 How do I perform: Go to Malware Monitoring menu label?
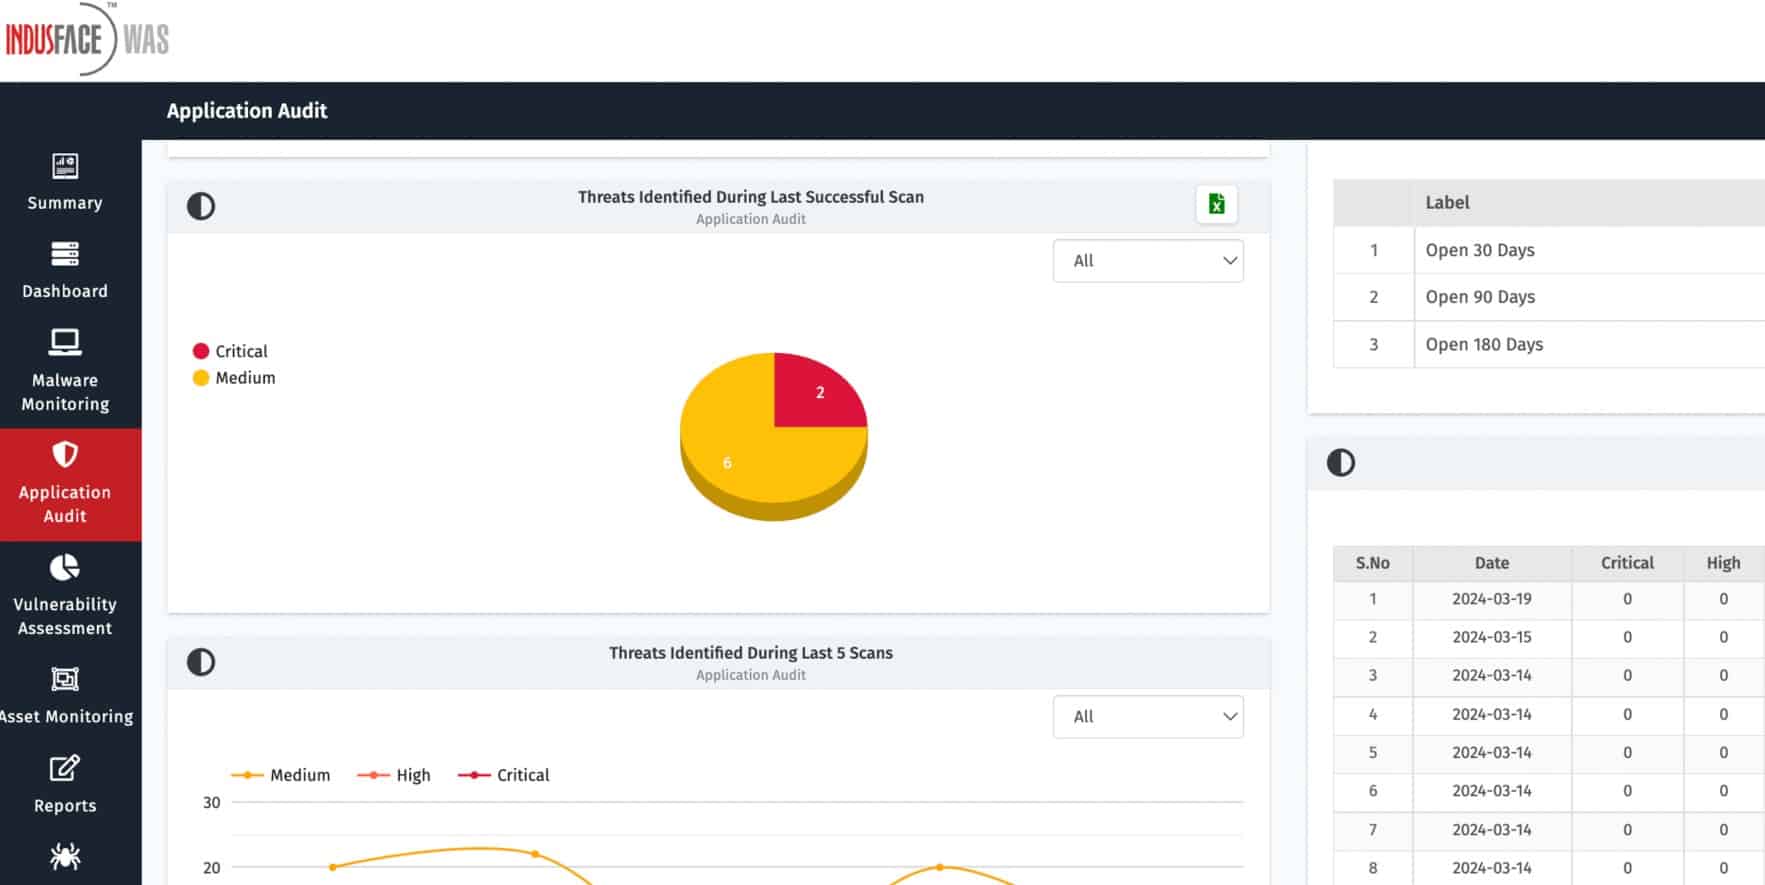[x=65, y=392]
